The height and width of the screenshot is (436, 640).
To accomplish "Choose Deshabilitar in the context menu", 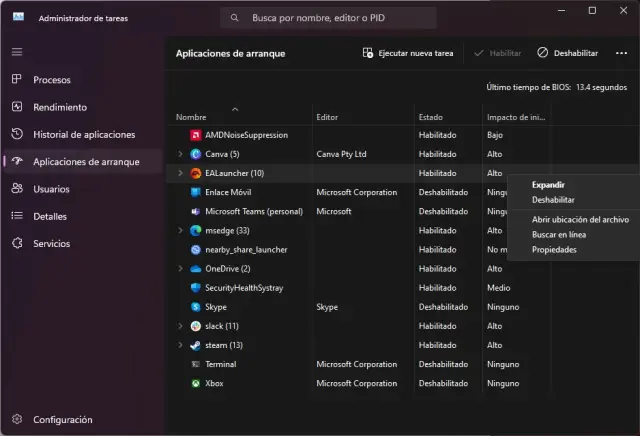I will (553, 200).
